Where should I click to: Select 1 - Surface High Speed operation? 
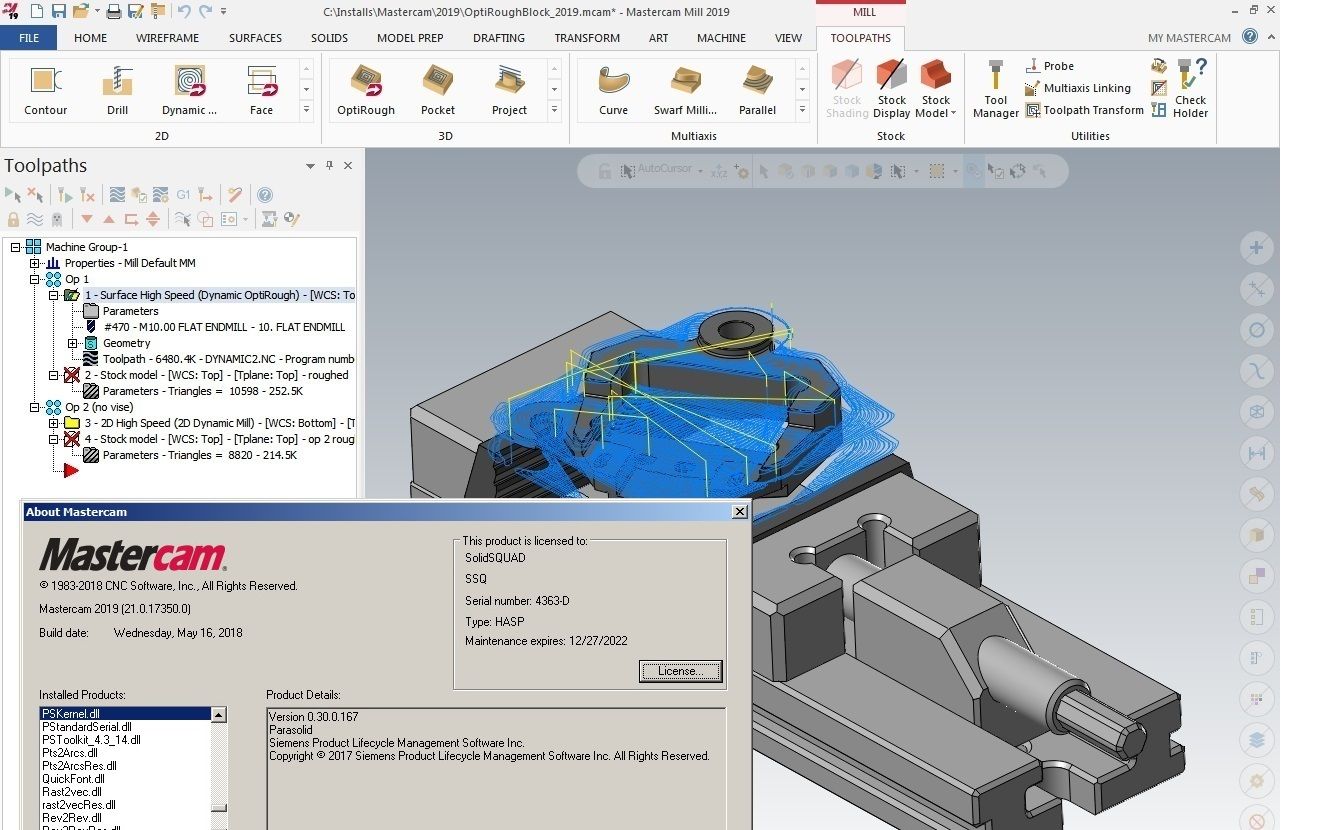(x=220, y=295)
